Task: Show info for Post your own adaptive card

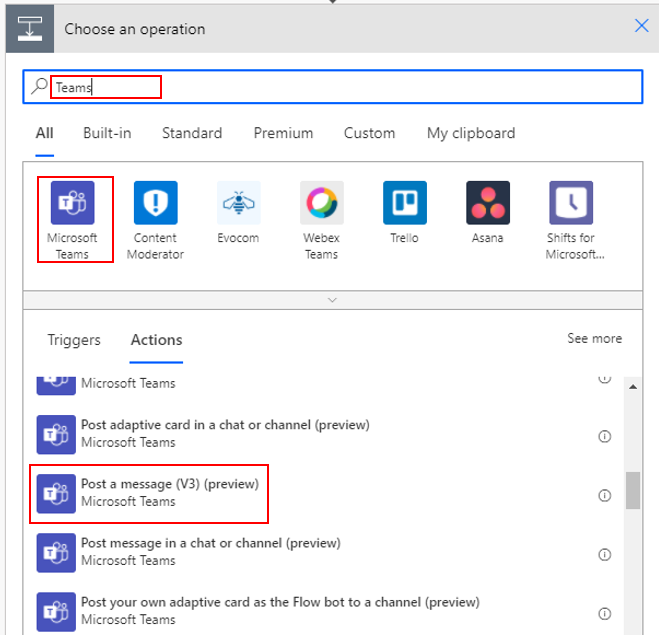Action: (x=604, y=614)
